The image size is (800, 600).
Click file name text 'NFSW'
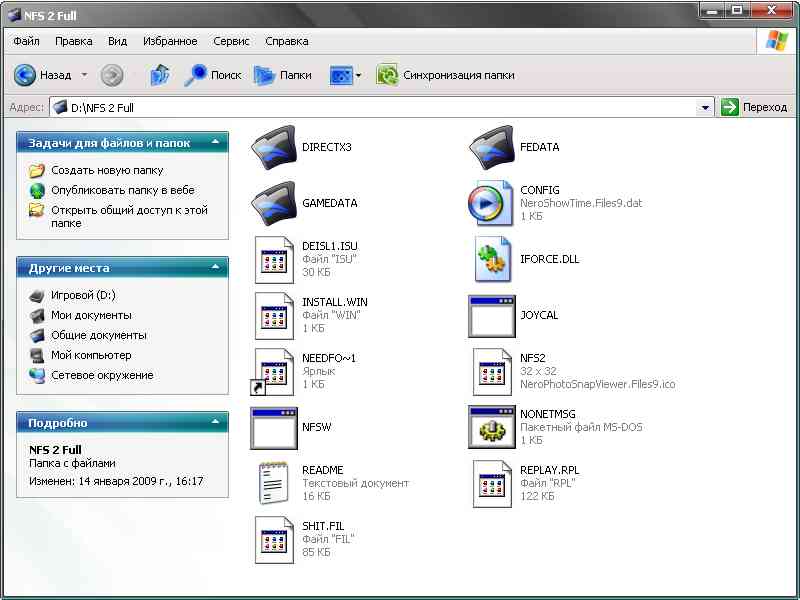[x=316, y=428]
